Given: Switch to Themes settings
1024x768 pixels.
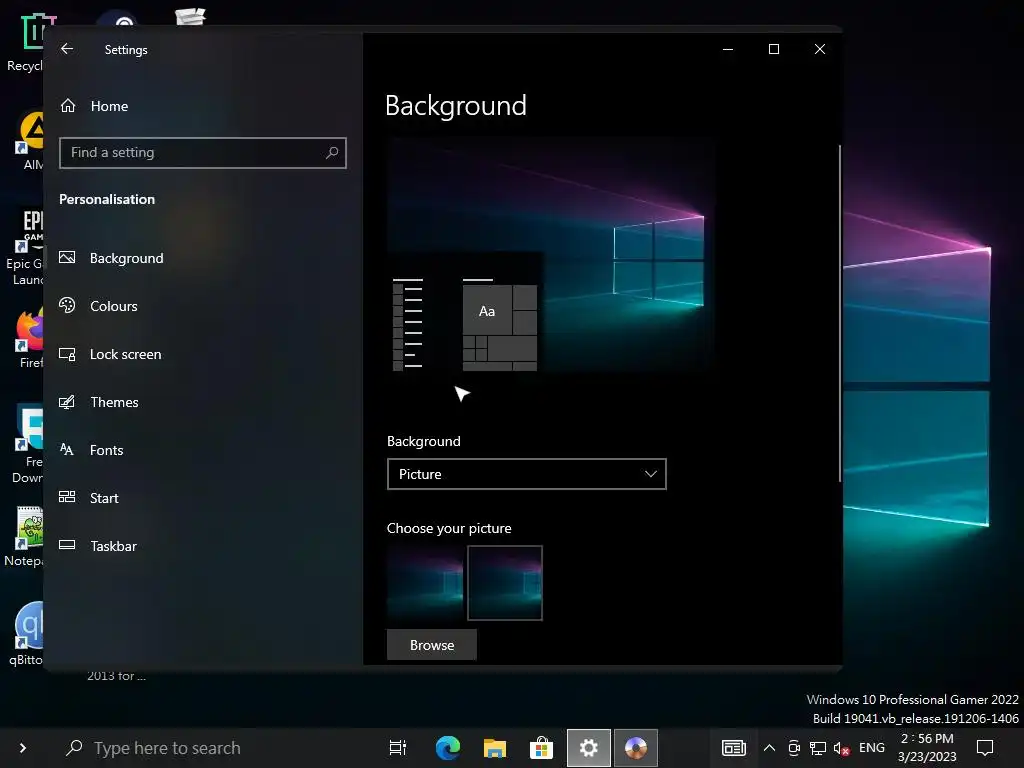Looking at the screenshot, I should click(99, 402).
